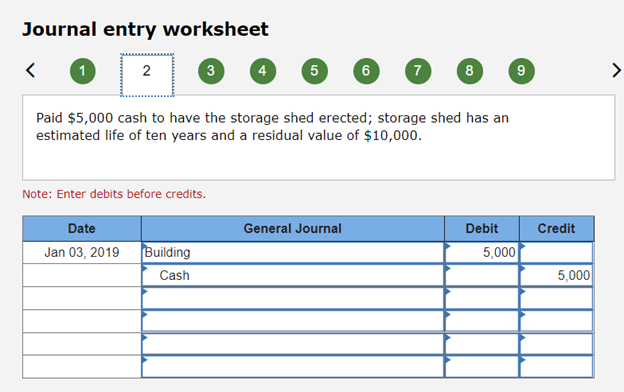624x392 pixels.
Task: Open the Building account dropdown cell
Action: pos(292,252)
